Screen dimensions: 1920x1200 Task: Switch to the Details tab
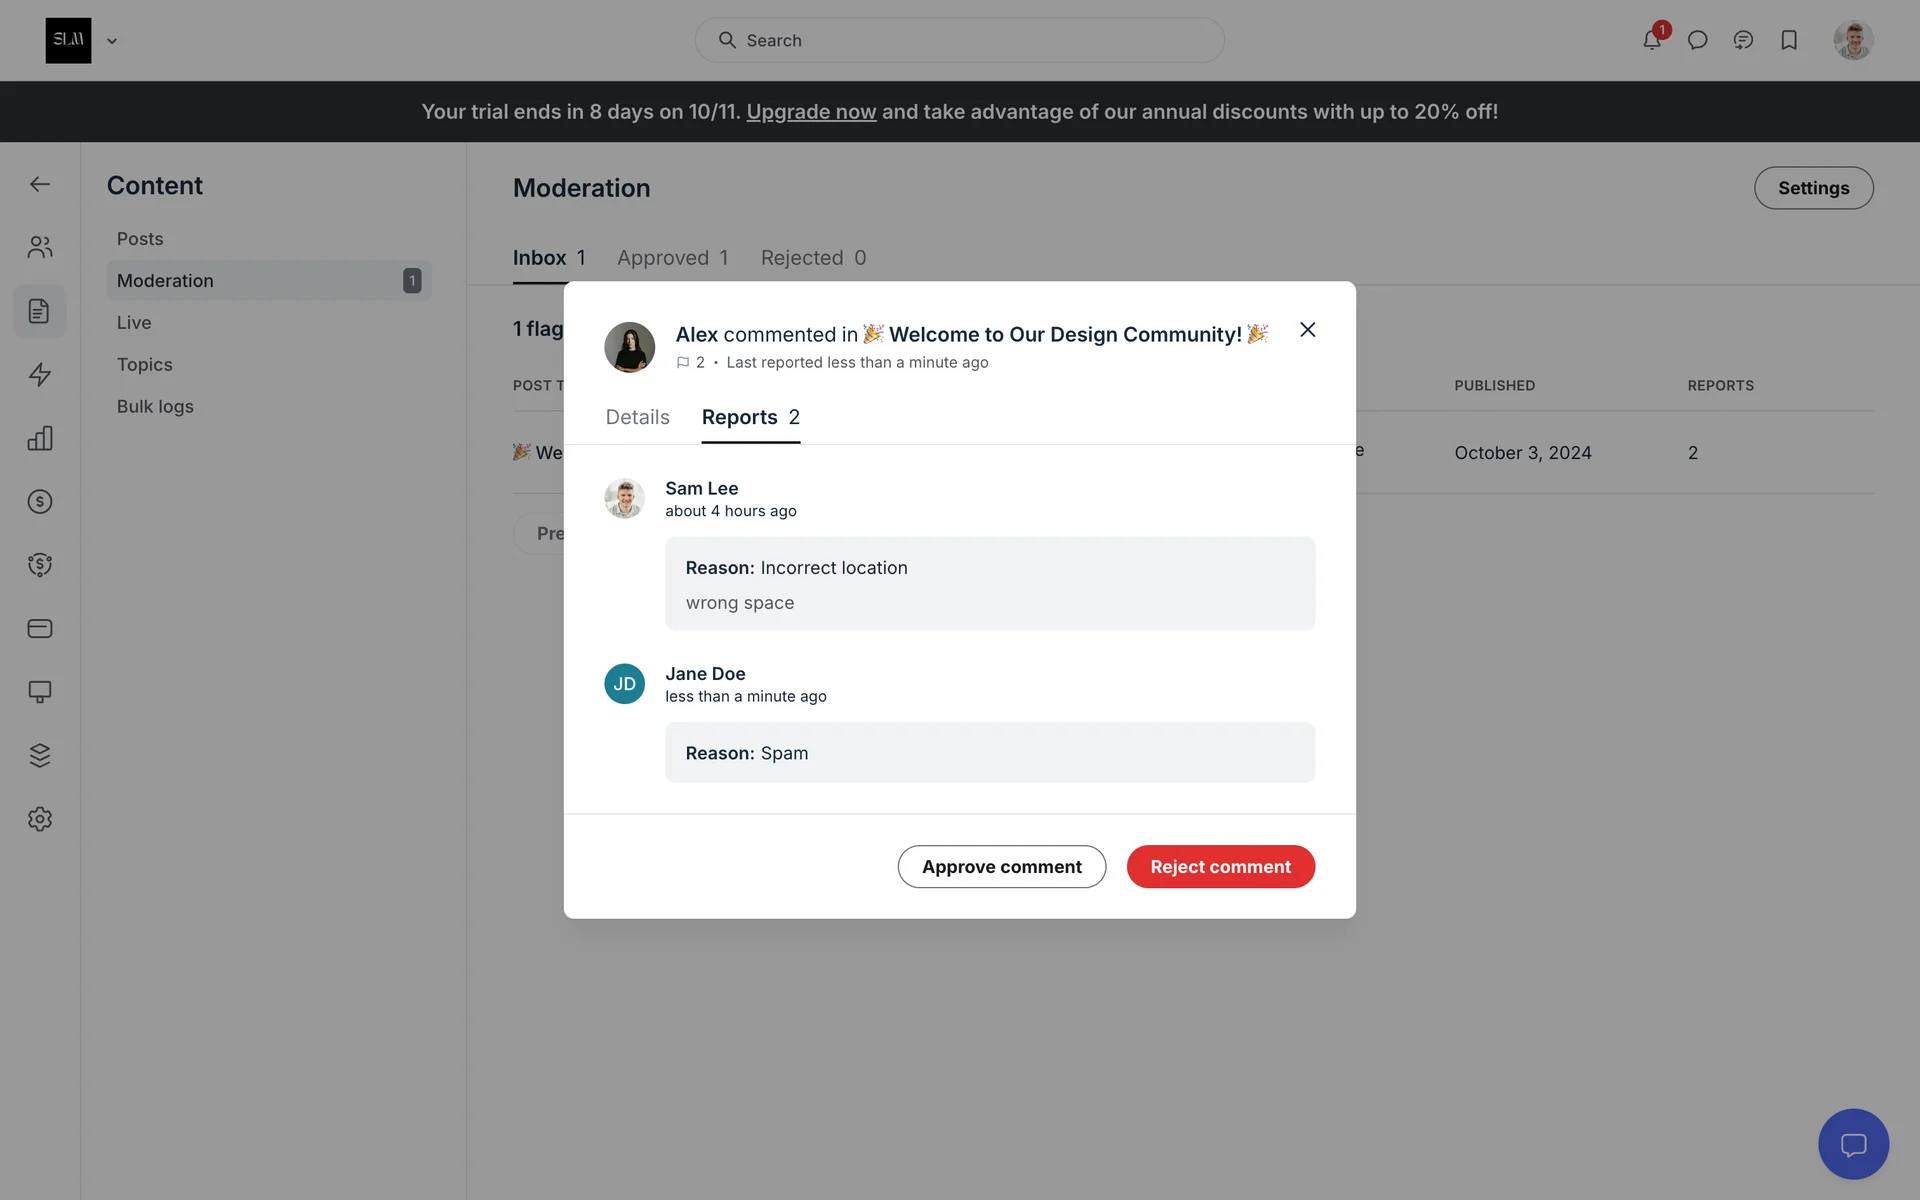pyautogui.click(x=637, y=417)
